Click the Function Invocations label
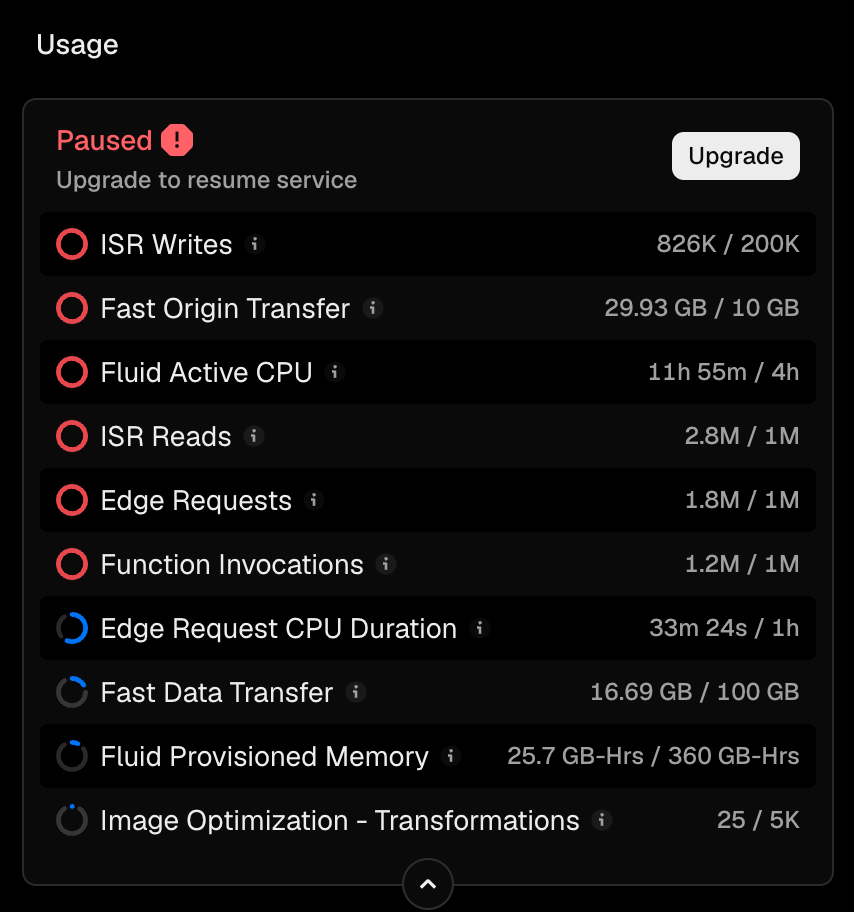The height and width of the screenshot is (912, 854). (x=232, y=565)
